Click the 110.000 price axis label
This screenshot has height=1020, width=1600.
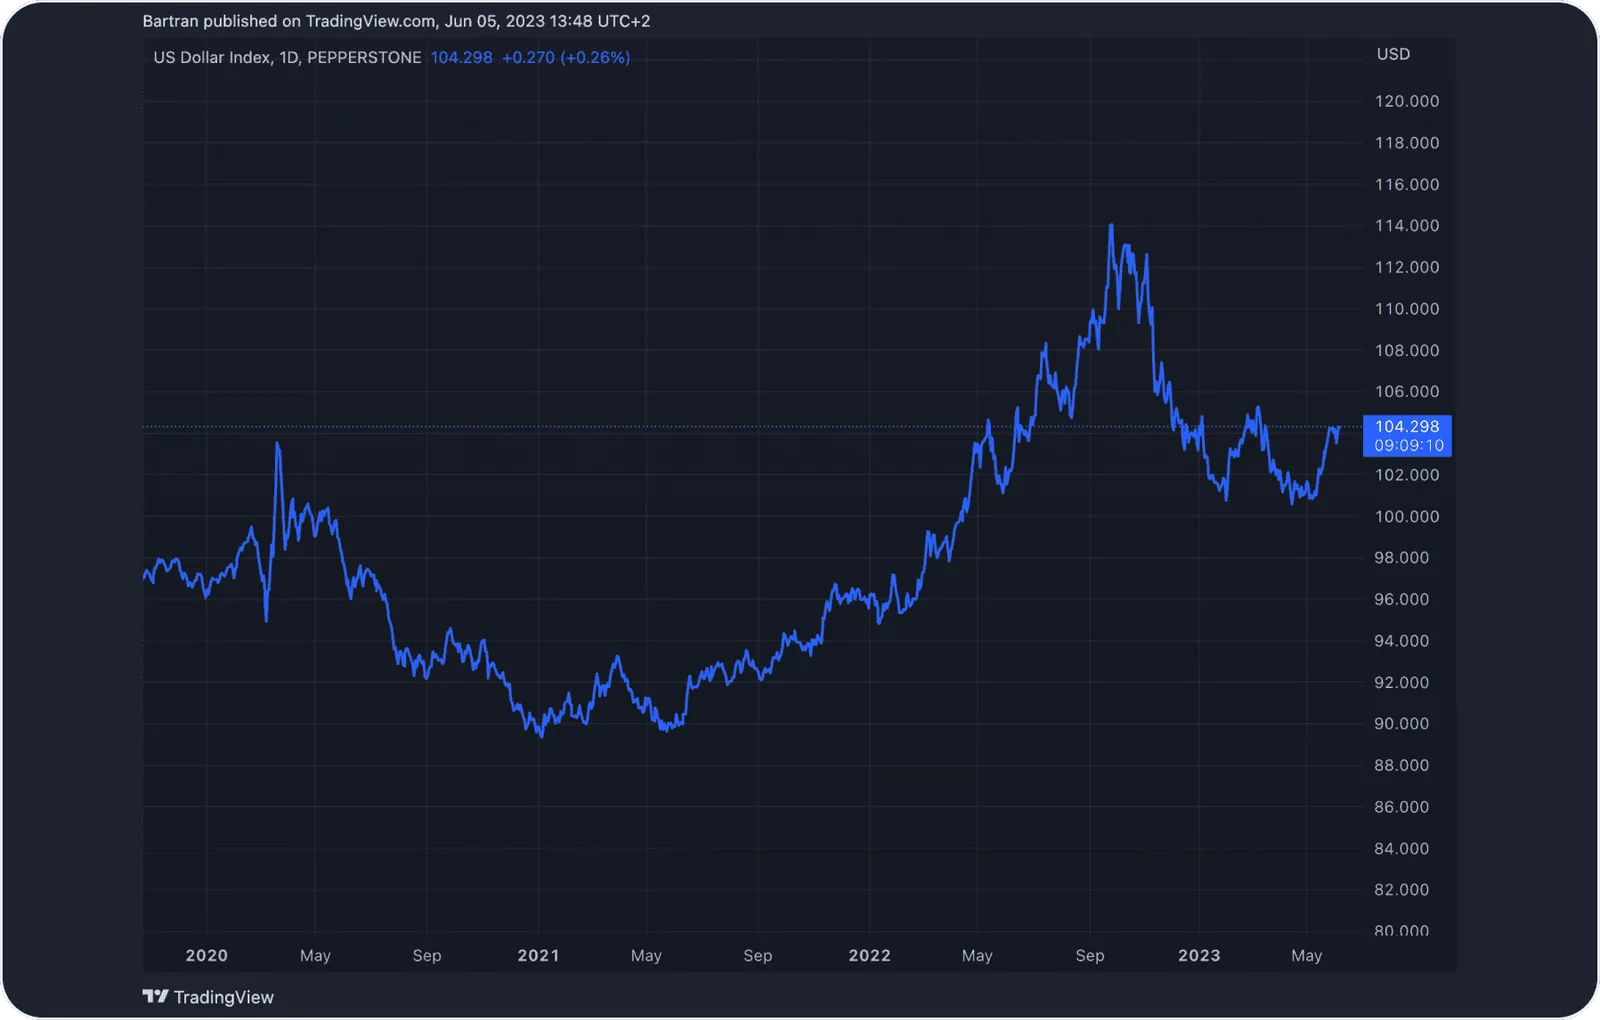coord(1407,309)
